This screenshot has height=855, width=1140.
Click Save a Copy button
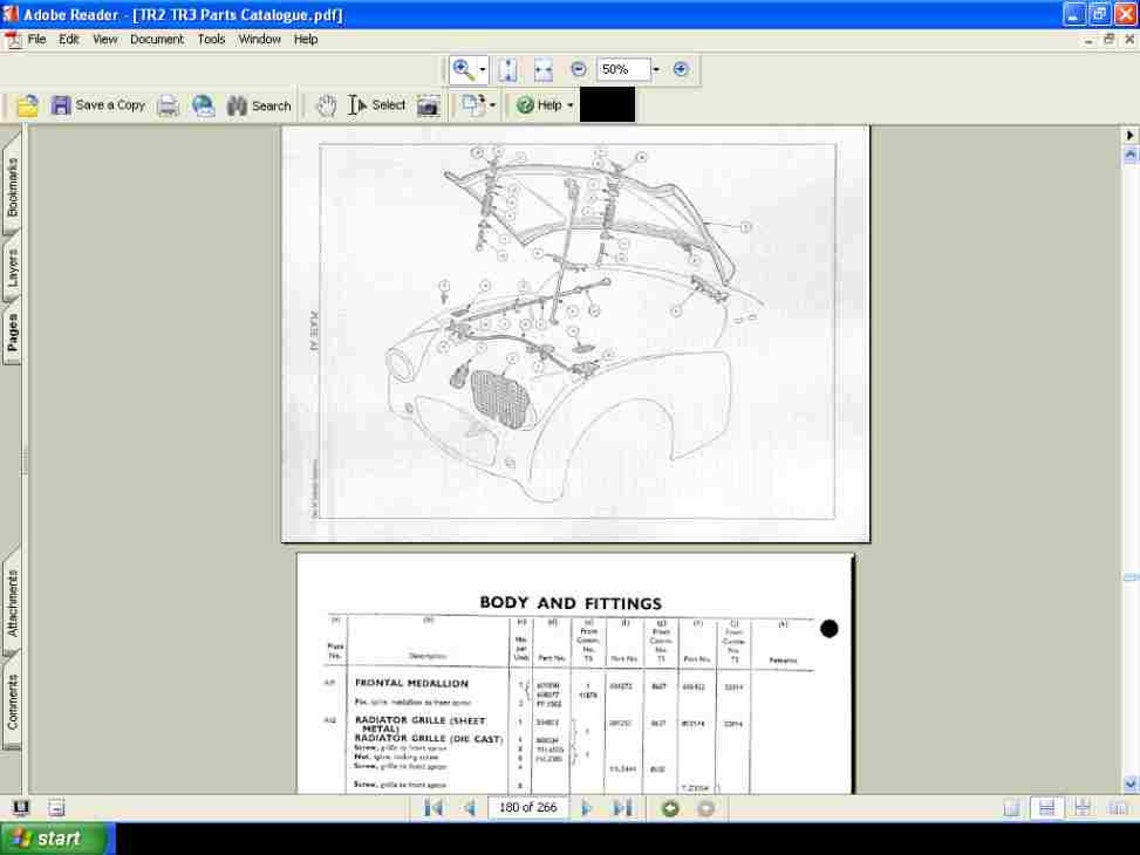[97, 105]
